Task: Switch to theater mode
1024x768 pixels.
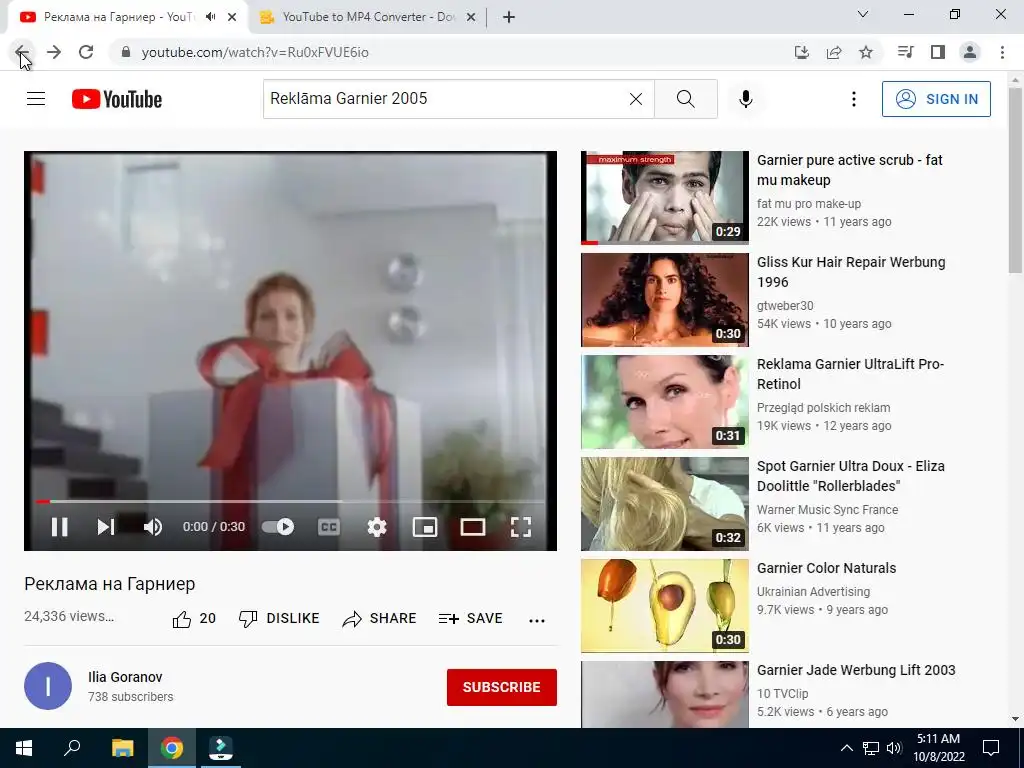Action: 473,527
